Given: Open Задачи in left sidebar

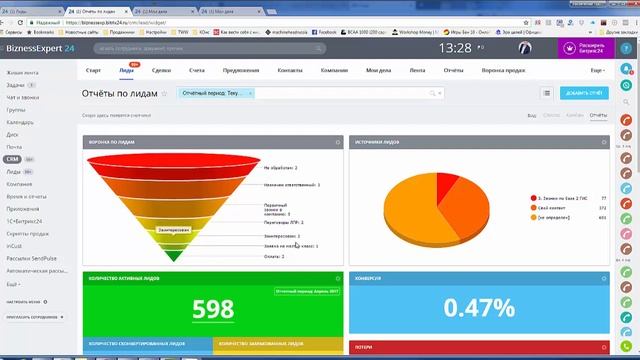Looking at the screenshot, I should click(16, 85).
